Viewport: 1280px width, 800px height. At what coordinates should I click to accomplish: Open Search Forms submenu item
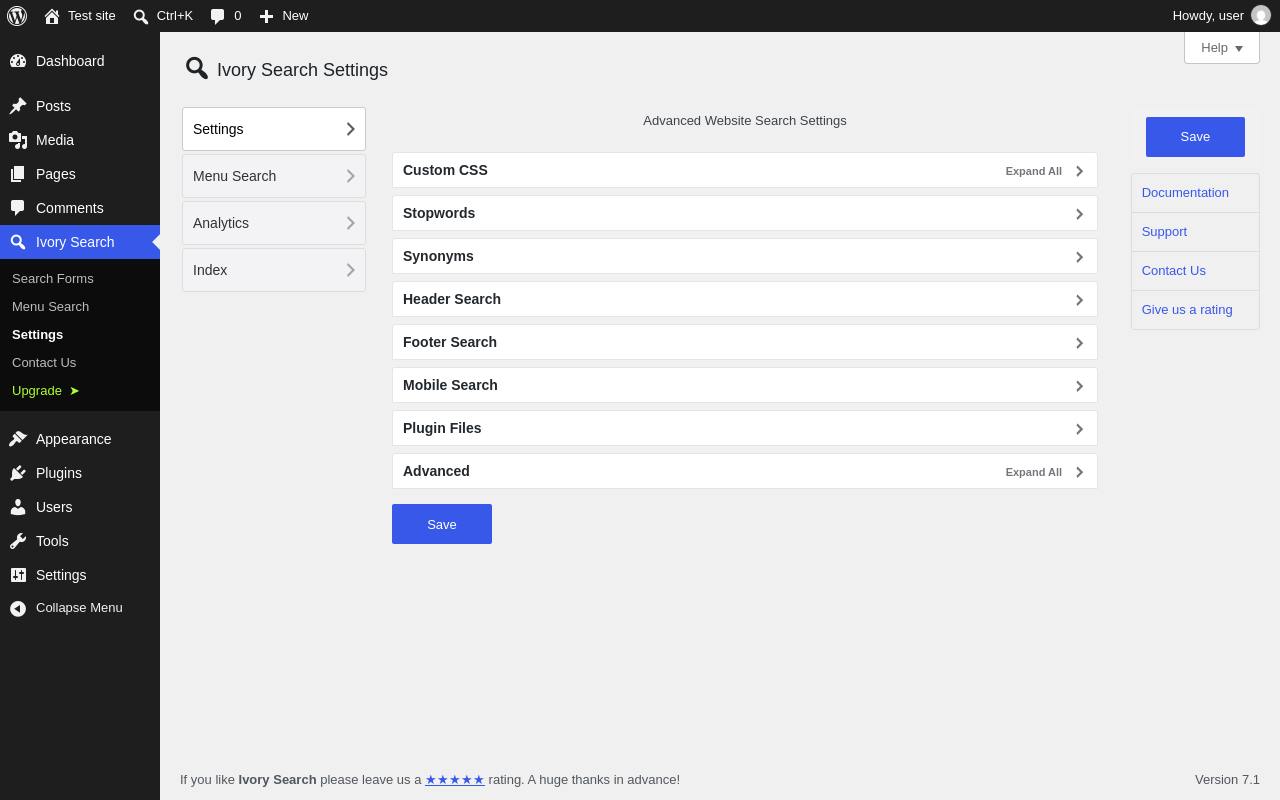[x=53, y=278]
